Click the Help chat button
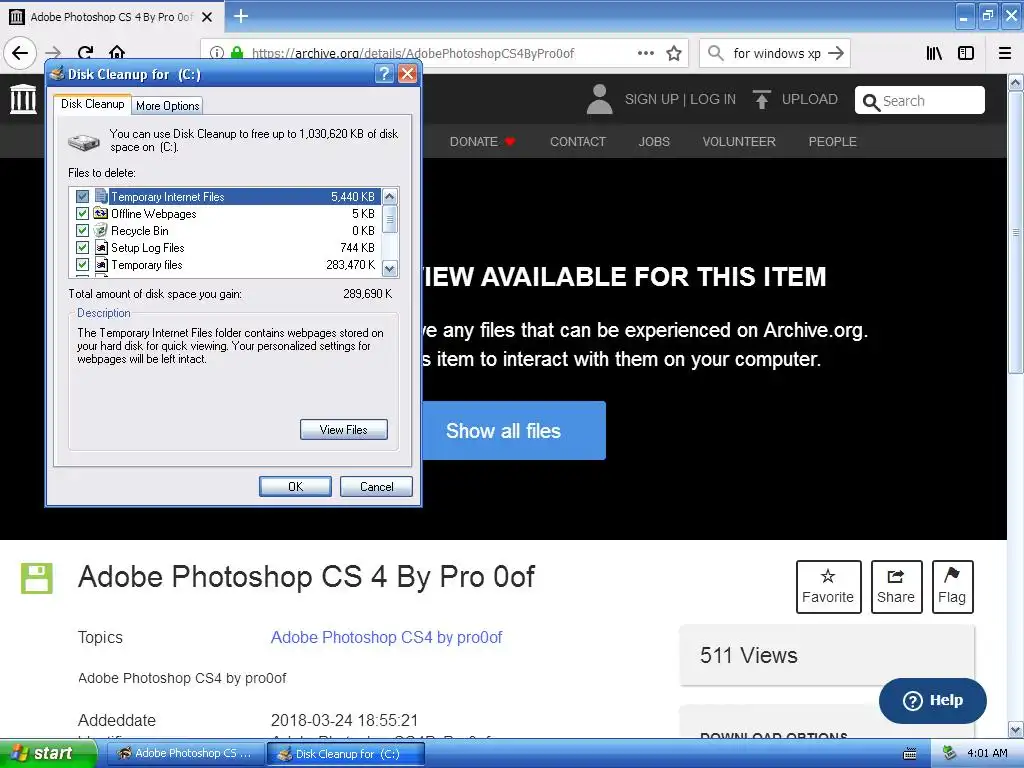The height and width of the screenshot is (768, 1024). coord(933,700)
